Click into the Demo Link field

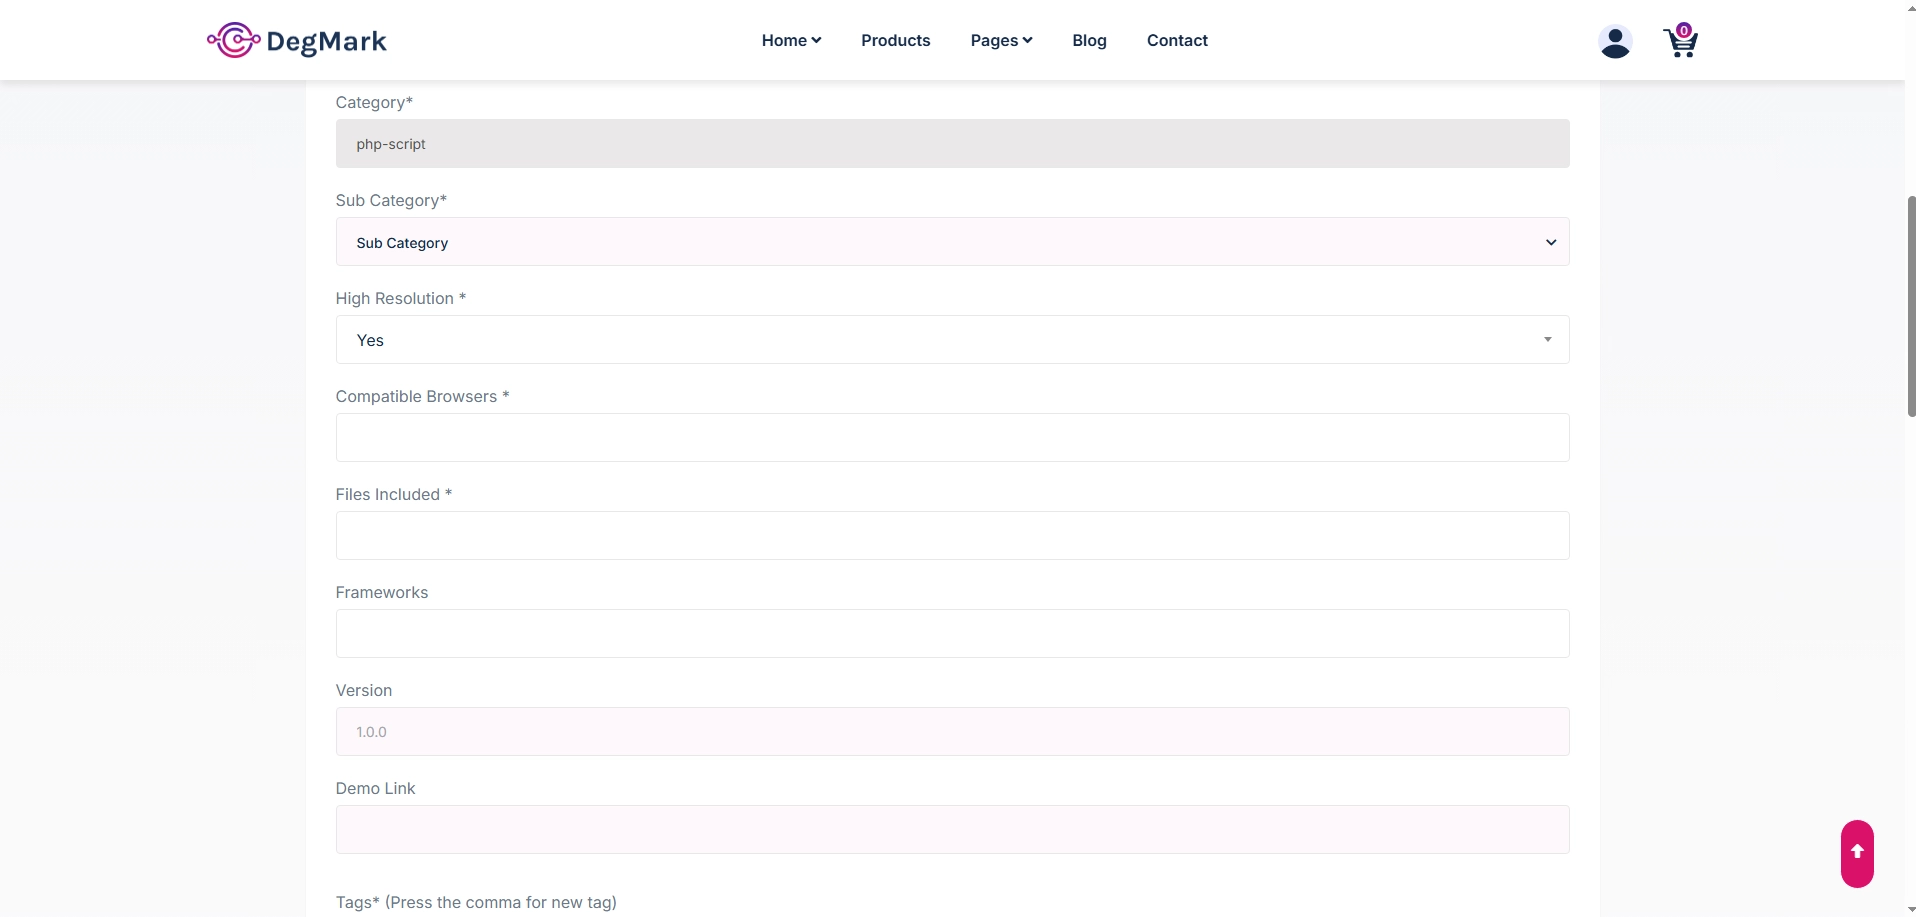click(951, 830)
